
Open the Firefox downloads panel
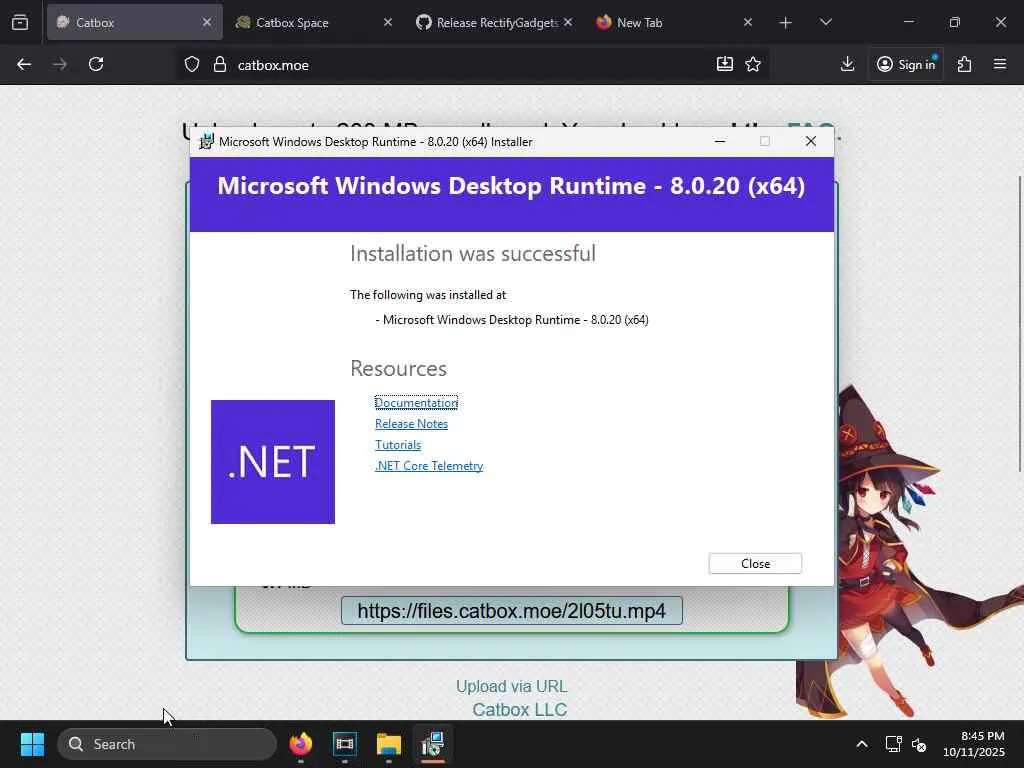(847, 64)
